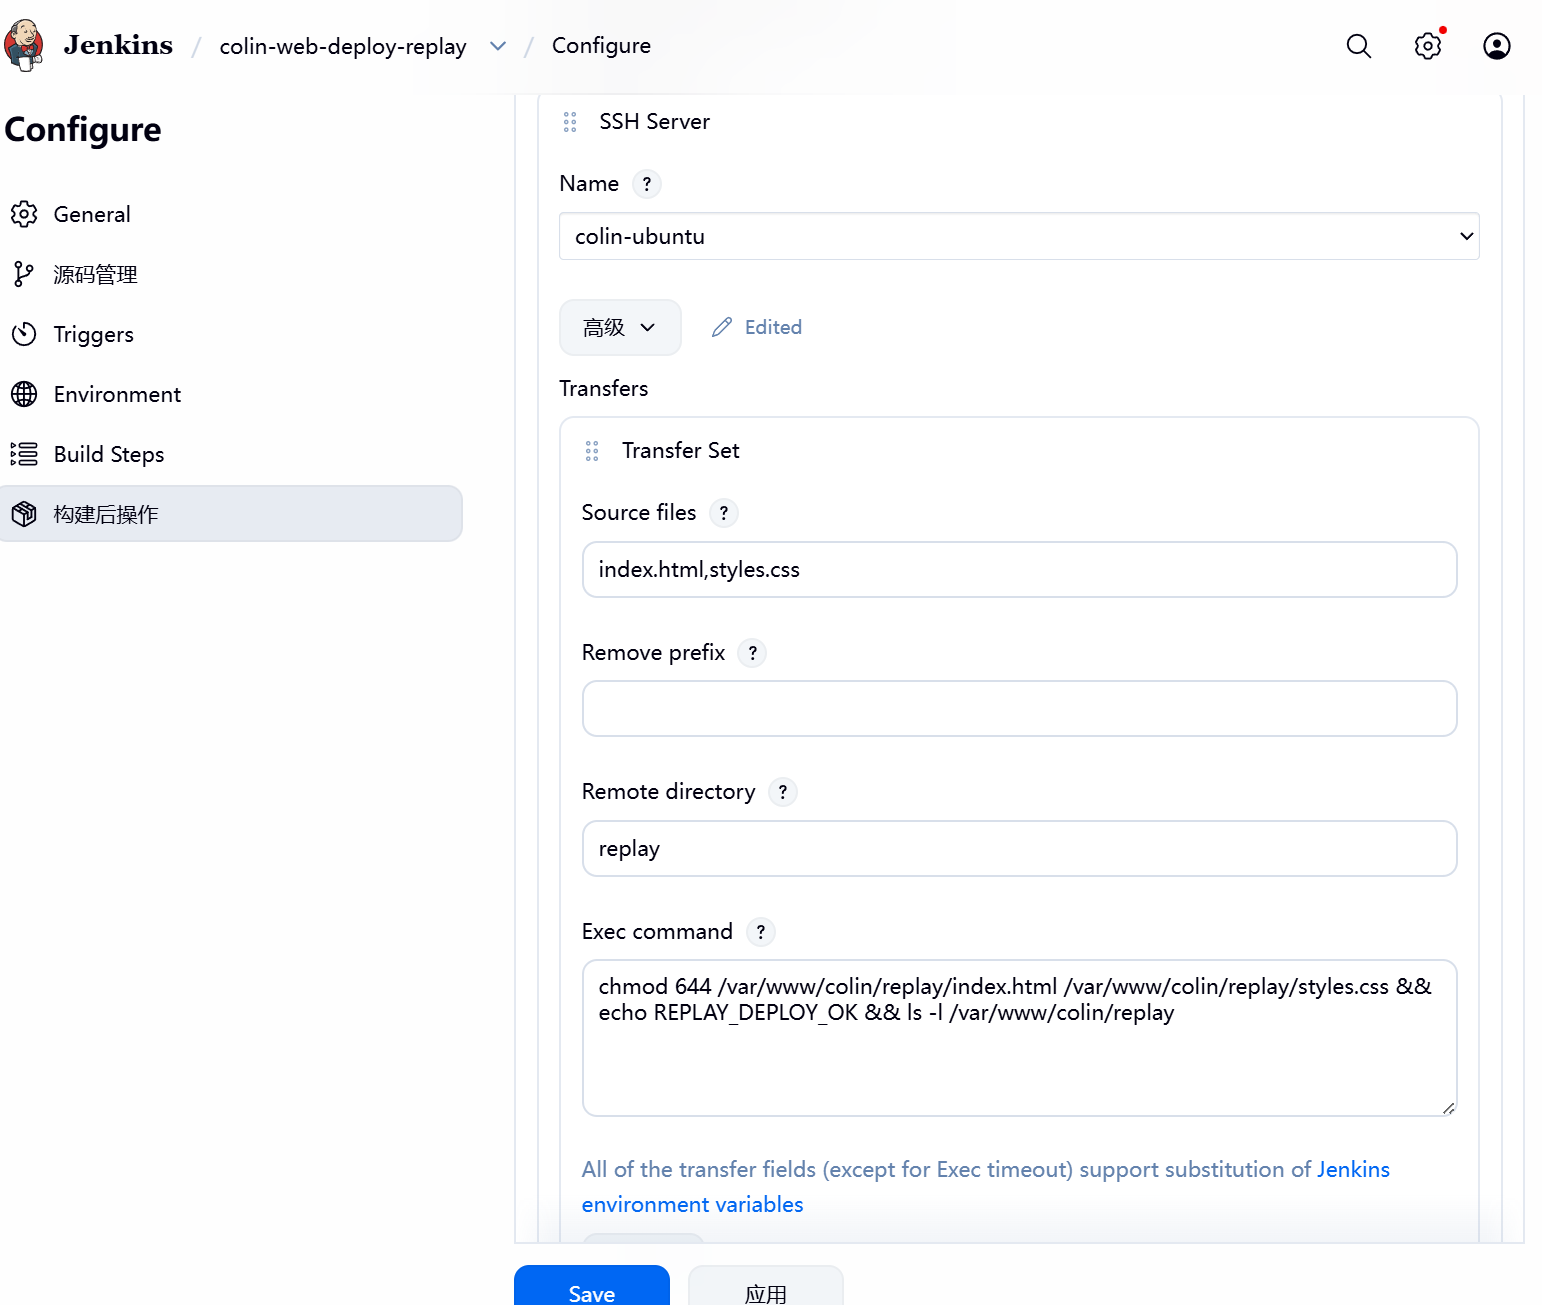This screenshot has height=1305, width=1542.
Task: Show help for Remote directory
Action: pos(783,792)
